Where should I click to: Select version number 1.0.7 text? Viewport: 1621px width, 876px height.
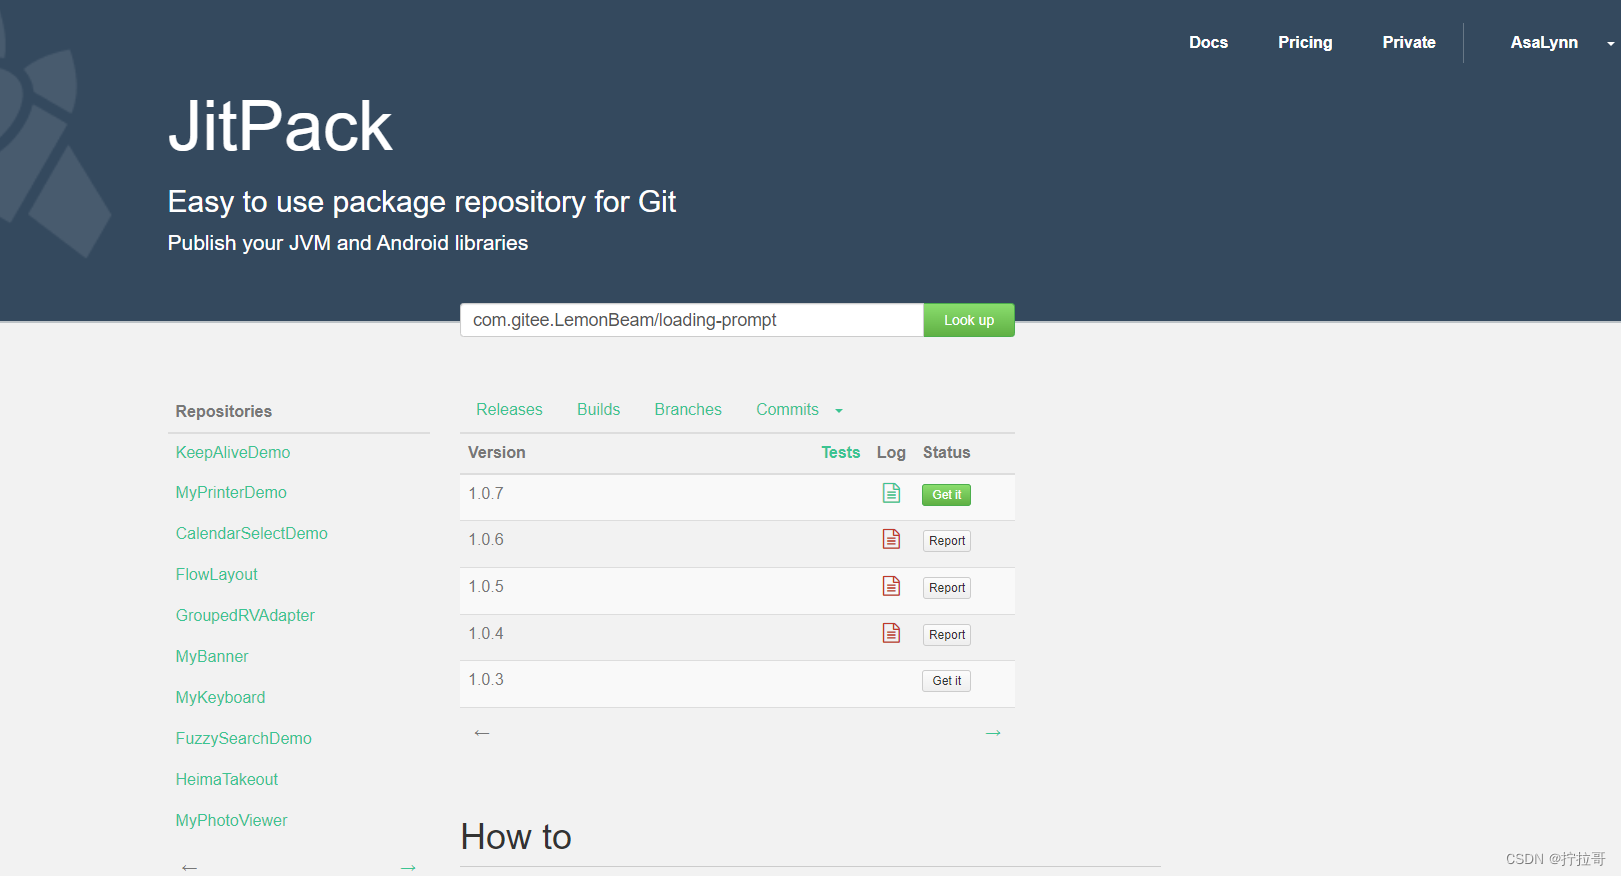click(x=486, y=493)
